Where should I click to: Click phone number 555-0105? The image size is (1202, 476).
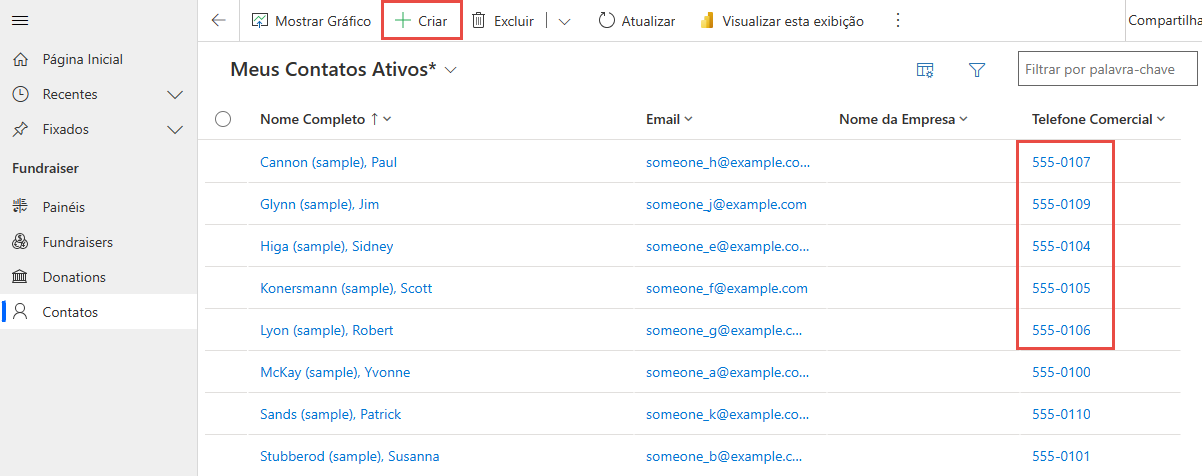tap(1061, 288)
